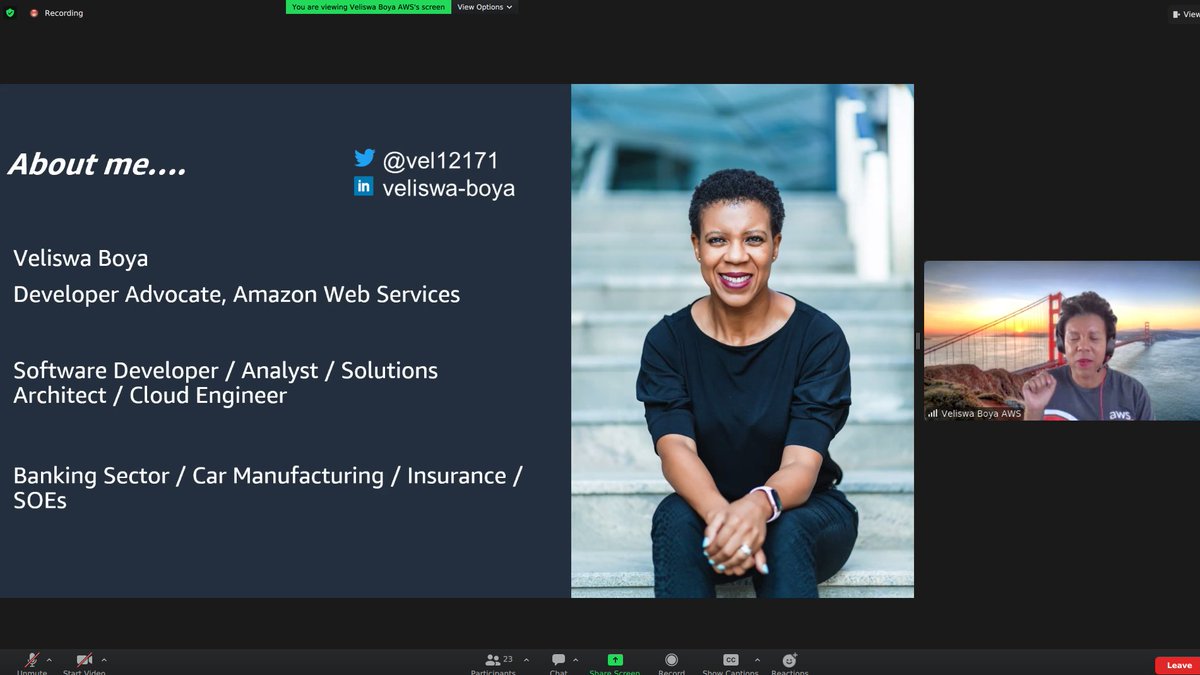Toggle video on or off
Screen dimensions: 1200x675
pos(85,662)
